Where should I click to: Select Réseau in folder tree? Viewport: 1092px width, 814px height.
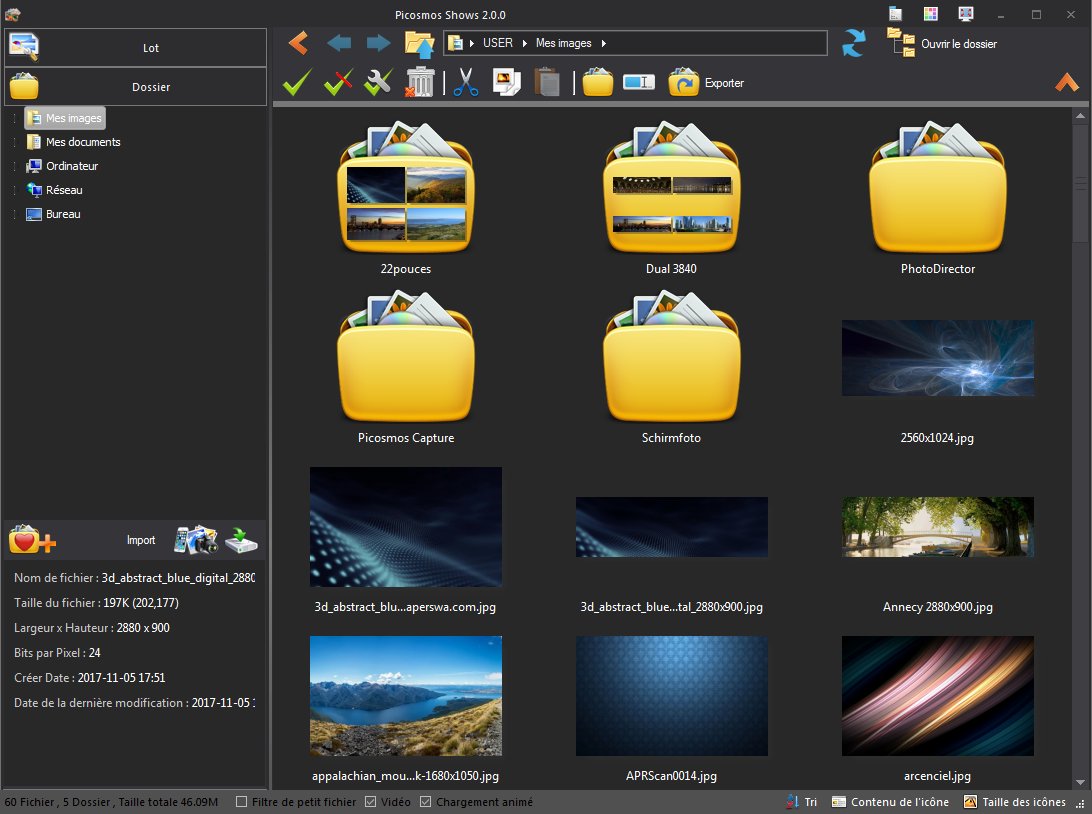[54, 190]
